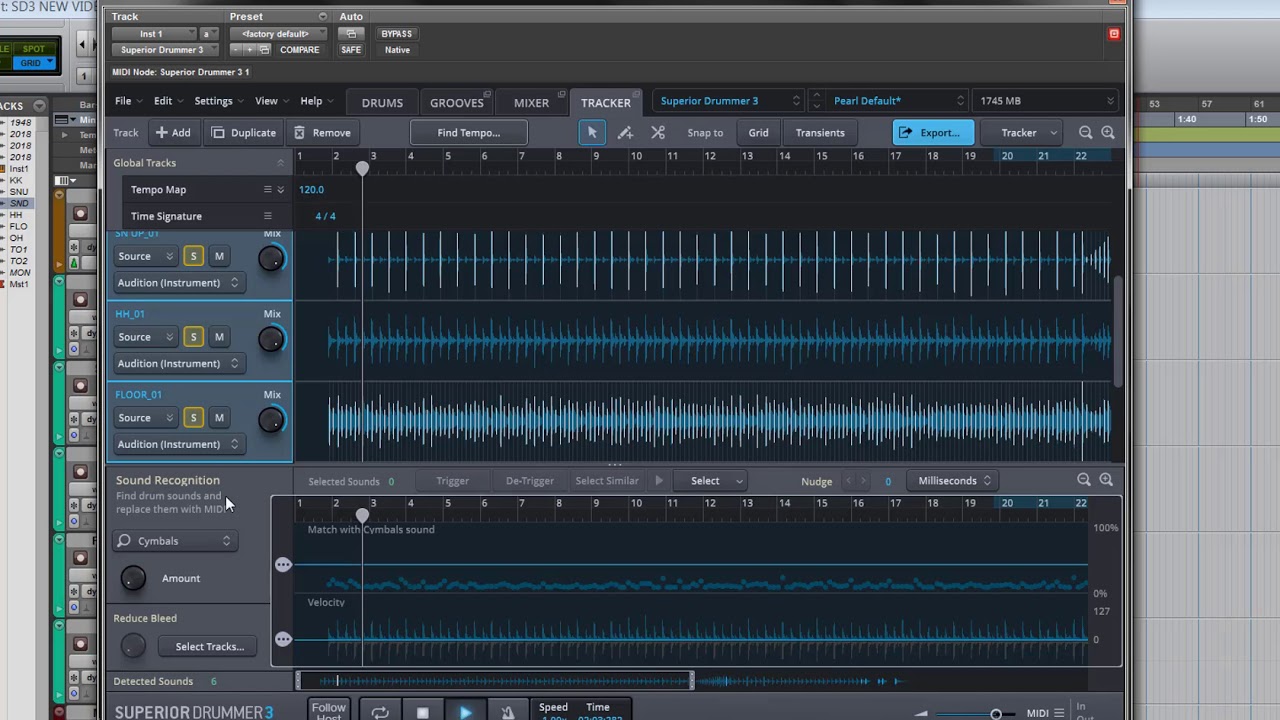Collapse the Global Tracks section
1280x720 pixels.
[280, 163]
